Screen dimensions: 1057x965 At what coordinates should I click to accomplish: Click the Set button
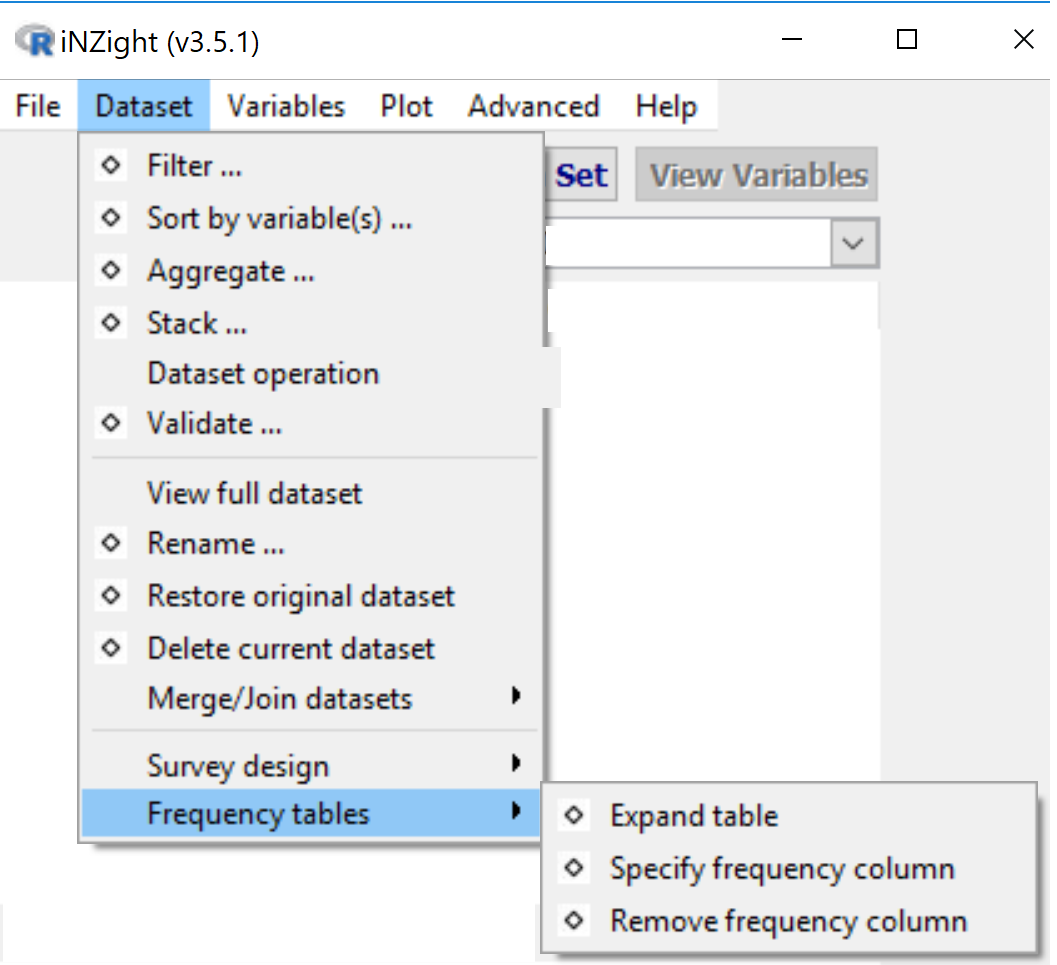pos(581,173)
